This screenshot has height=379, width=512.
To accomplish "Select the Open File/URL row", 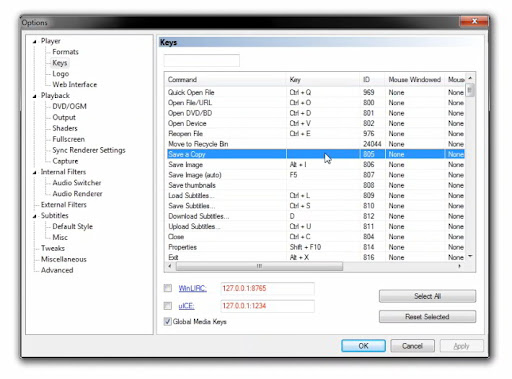I will pyautogui.click(x=315, y=103).
